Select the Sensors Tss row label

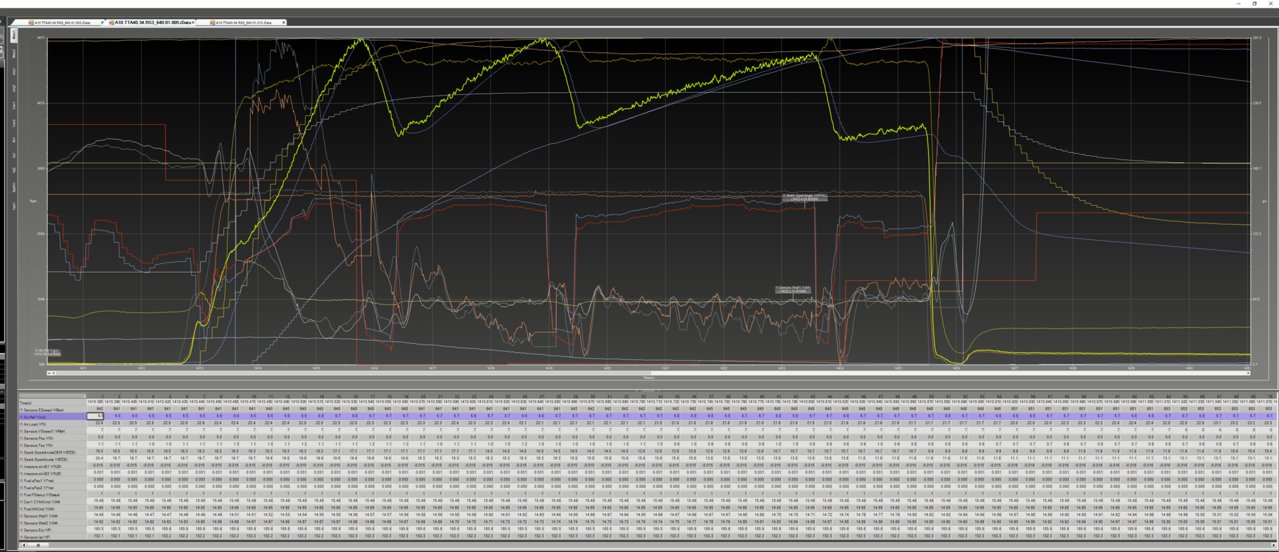click(x=52, y=445)
